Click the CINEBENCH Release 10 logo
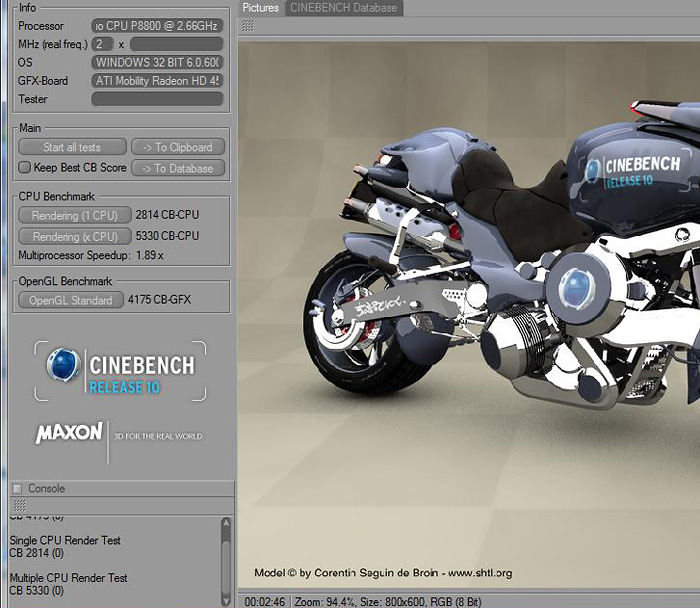Image resolution: width=700 pixels, height=608 pixels. pyautogui.click(x=121, y=371)
